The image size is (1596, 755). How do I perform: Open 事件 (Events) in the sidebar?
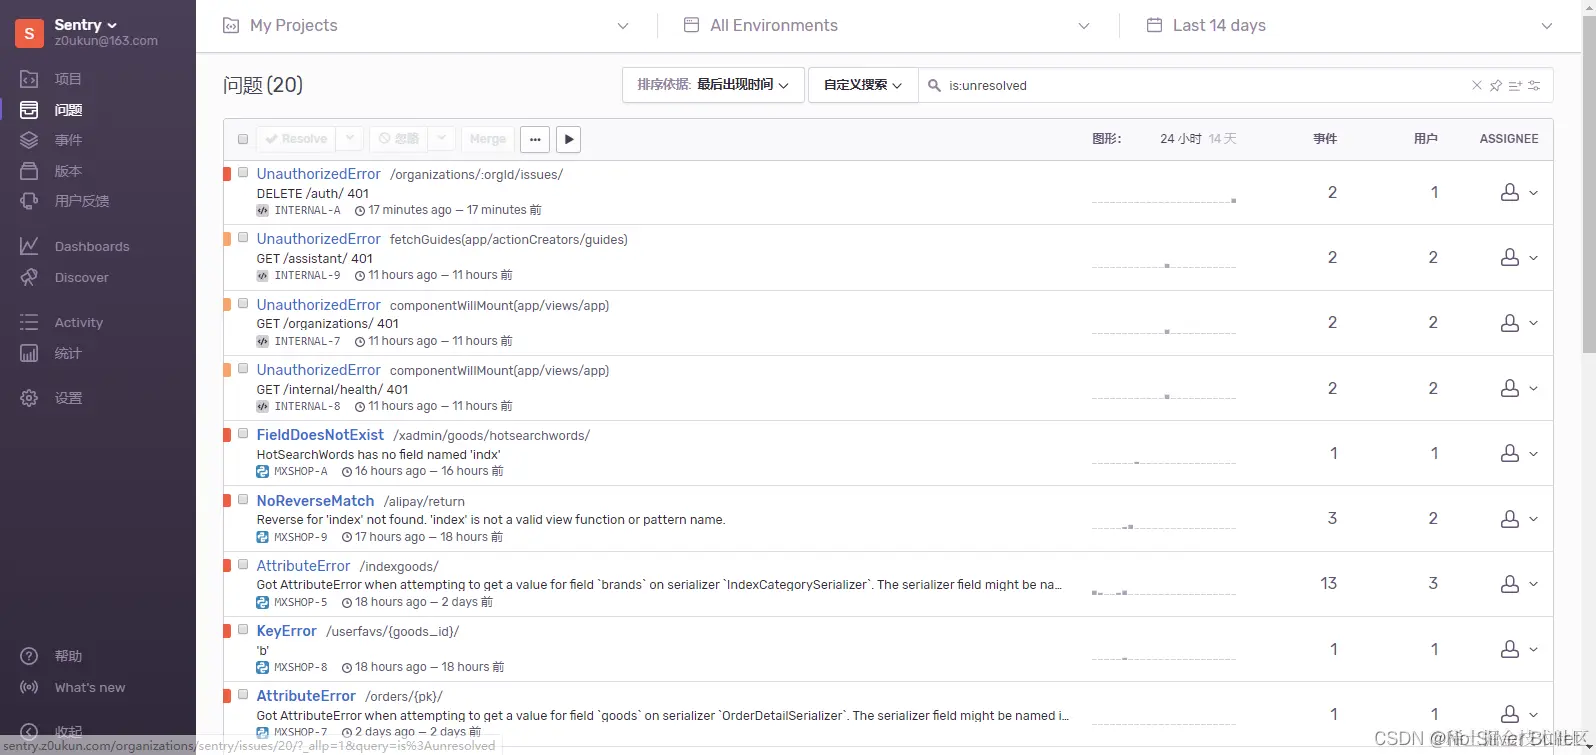point(68,140)
